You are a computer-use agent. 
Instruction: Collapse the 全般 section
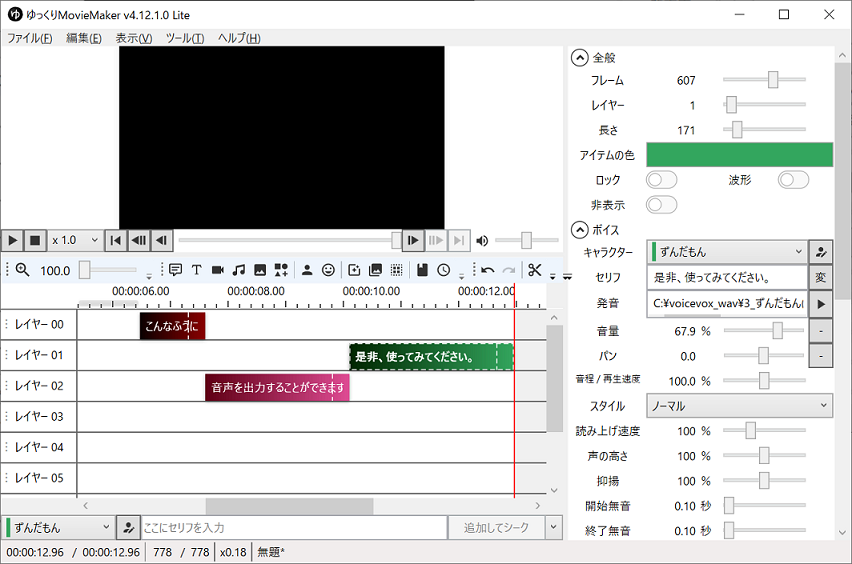(x=580, y=58)
